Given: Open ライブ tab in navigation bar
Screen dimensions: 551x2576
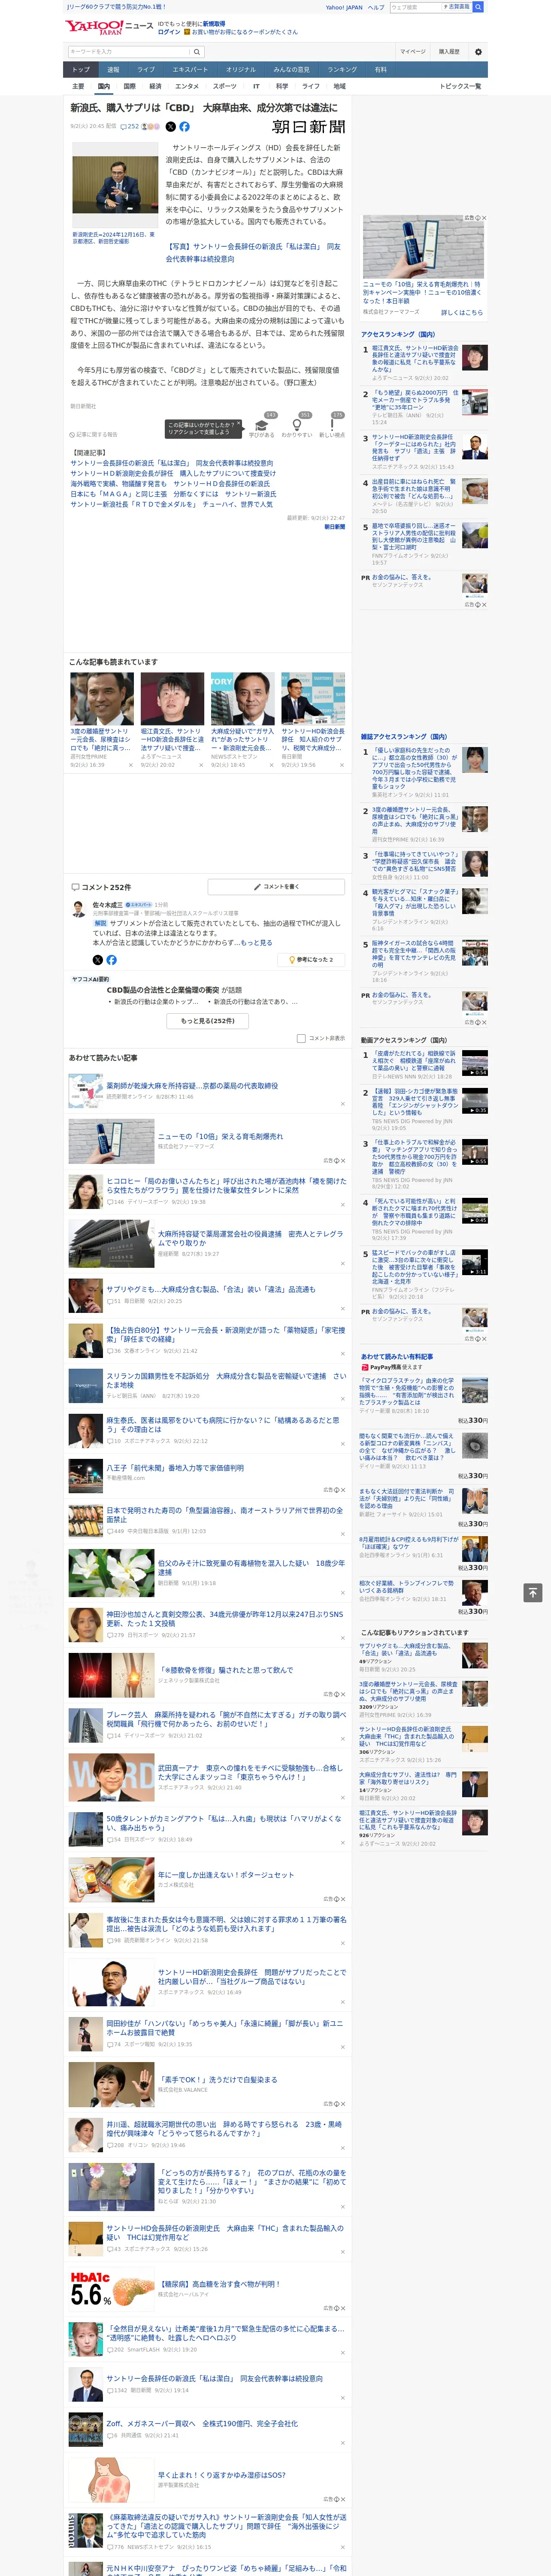Looking at the screenshot, I should [146, 70].
